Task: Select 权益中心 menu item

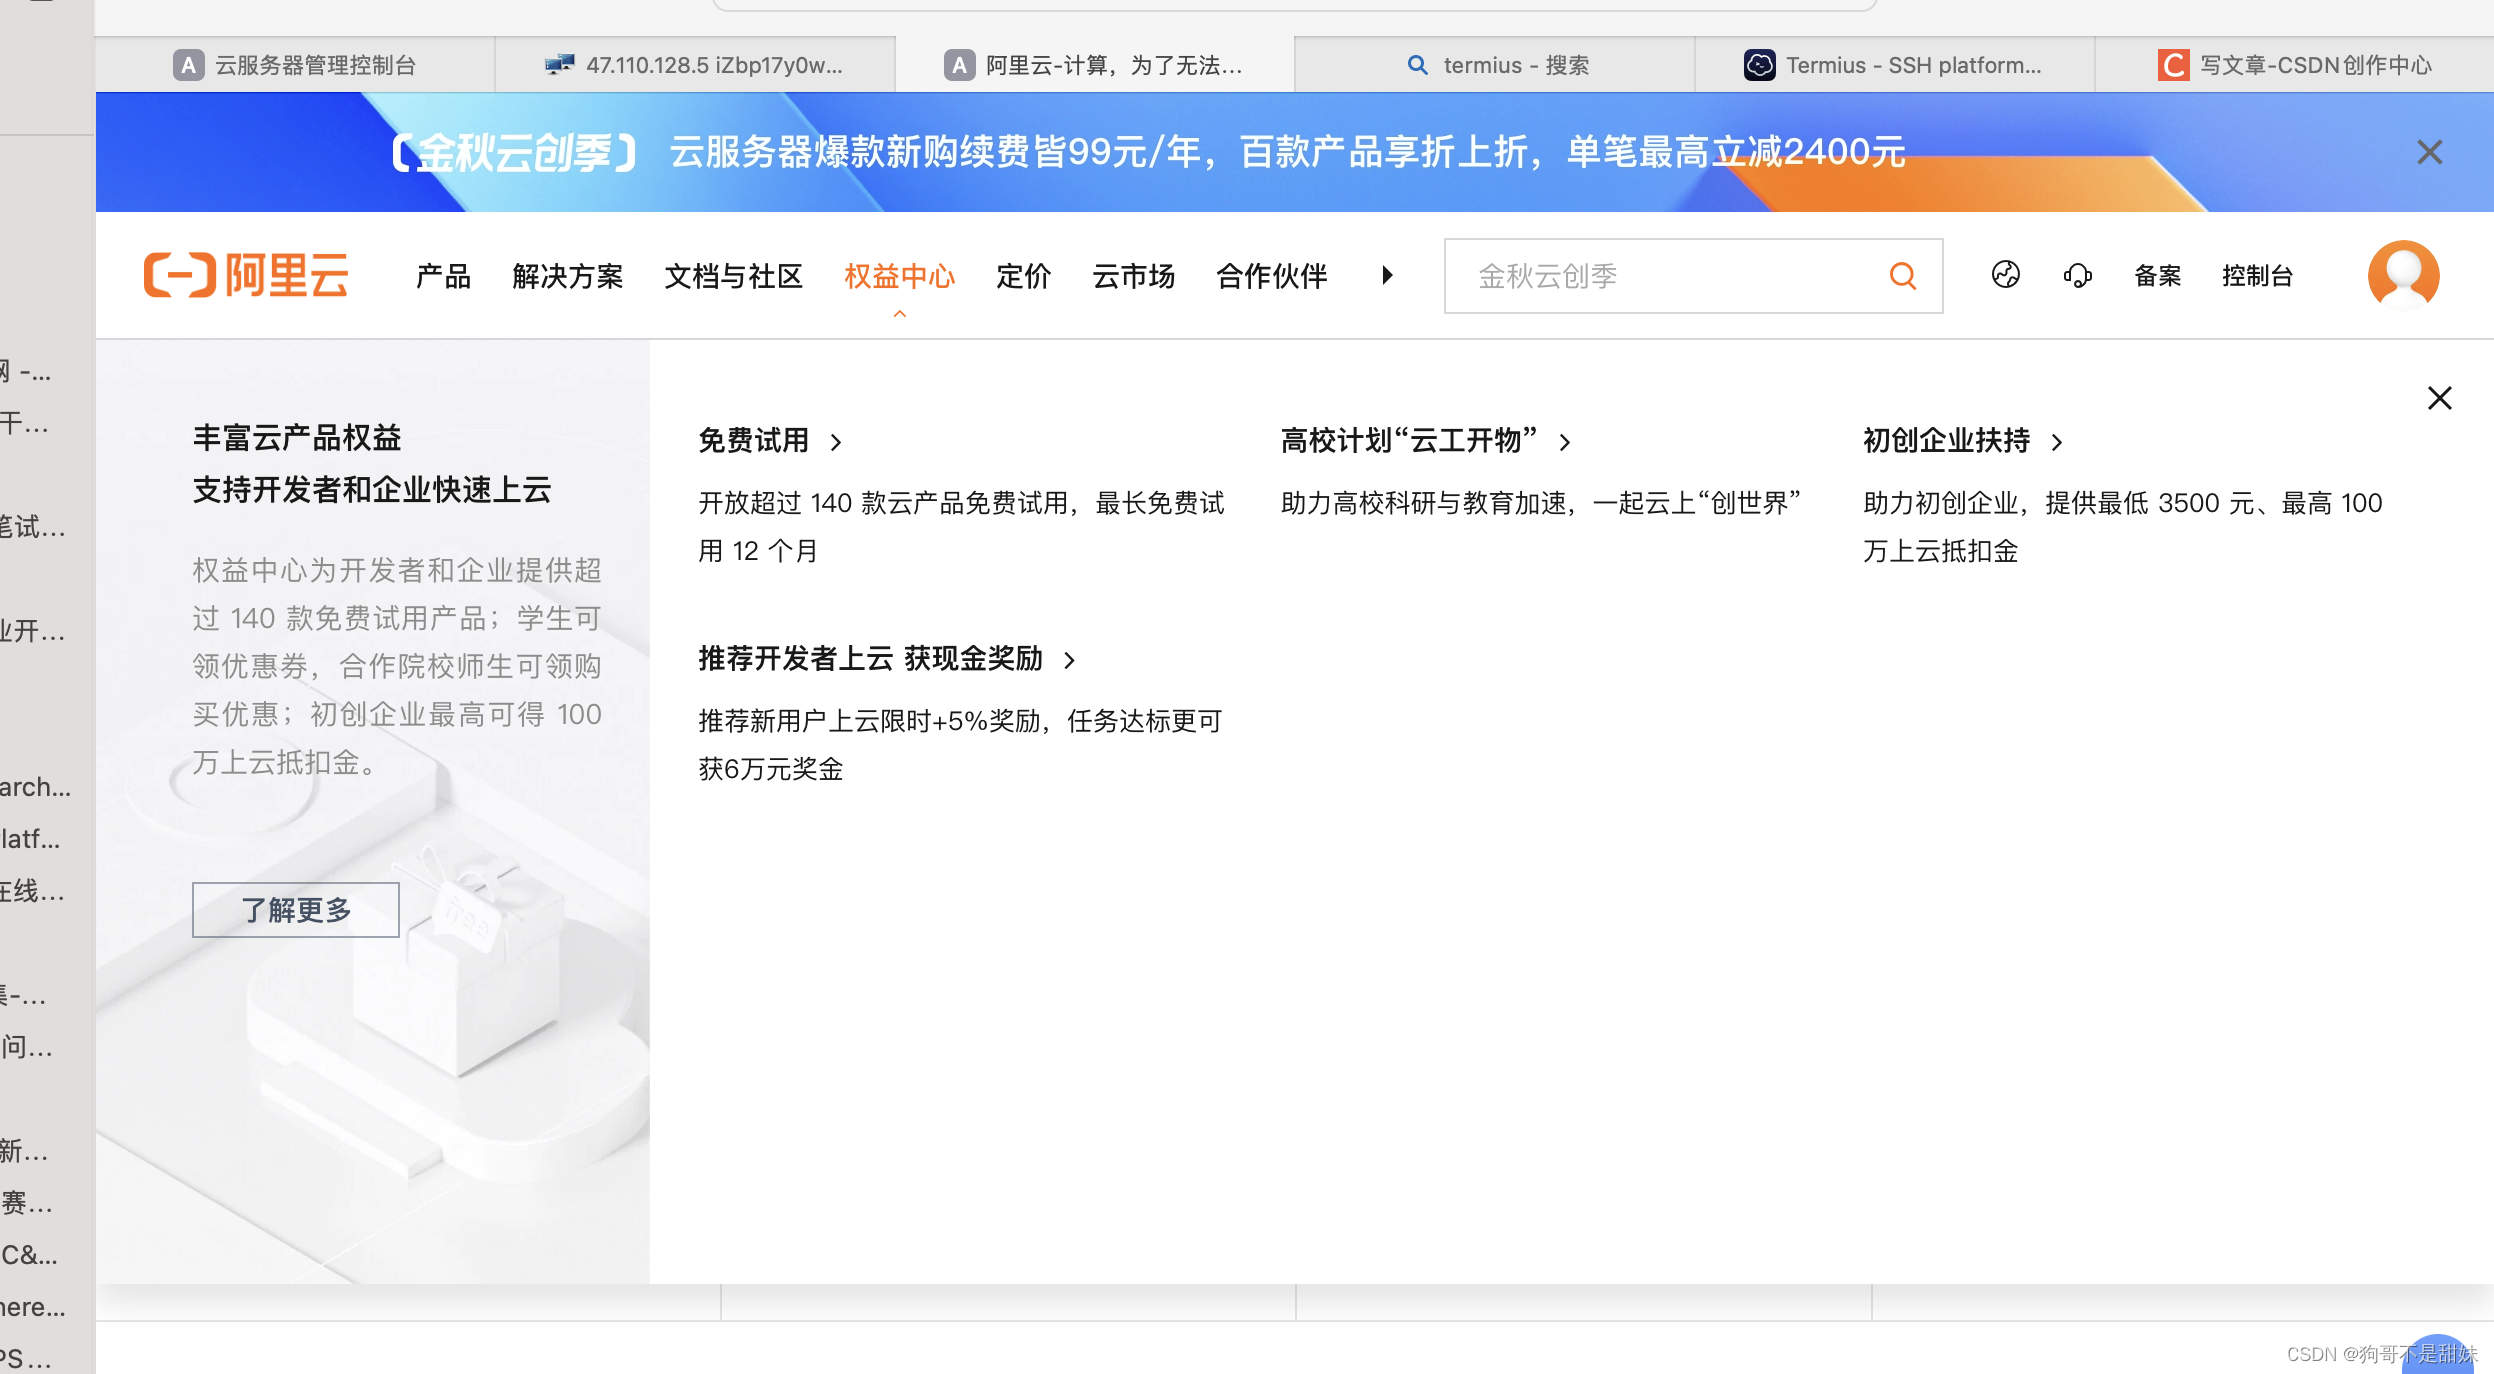Action: [x=899, y=275]
